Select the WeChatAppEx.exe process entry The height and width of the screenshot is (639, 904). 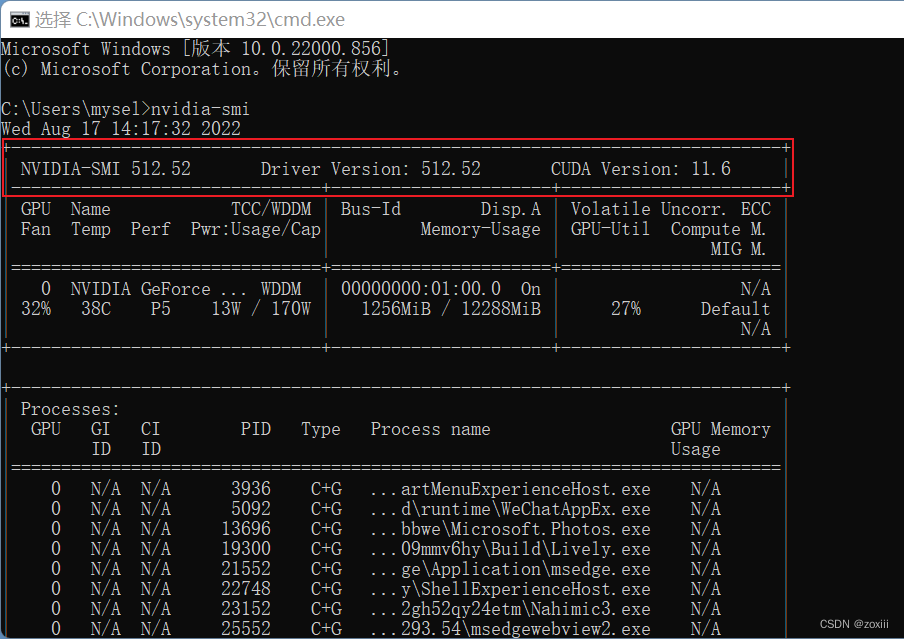pos(510,509)
